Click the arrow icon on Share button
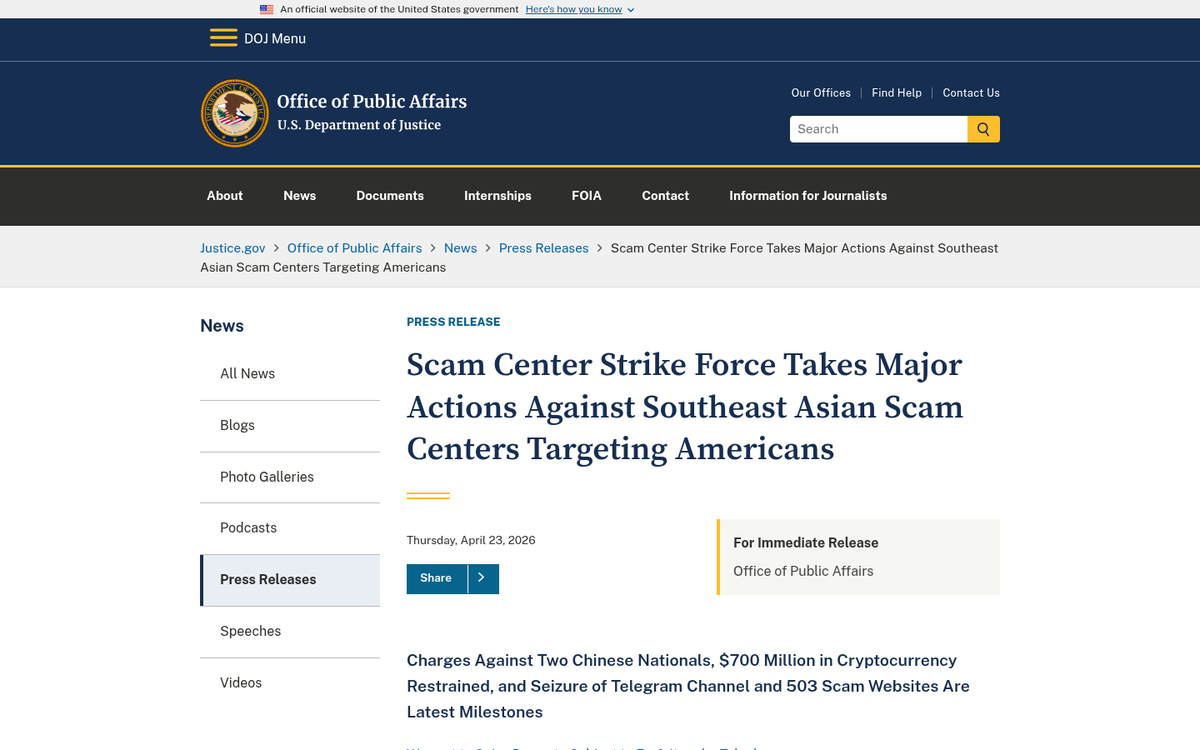This screenshot has height=750, width=1200. (482, 578)
